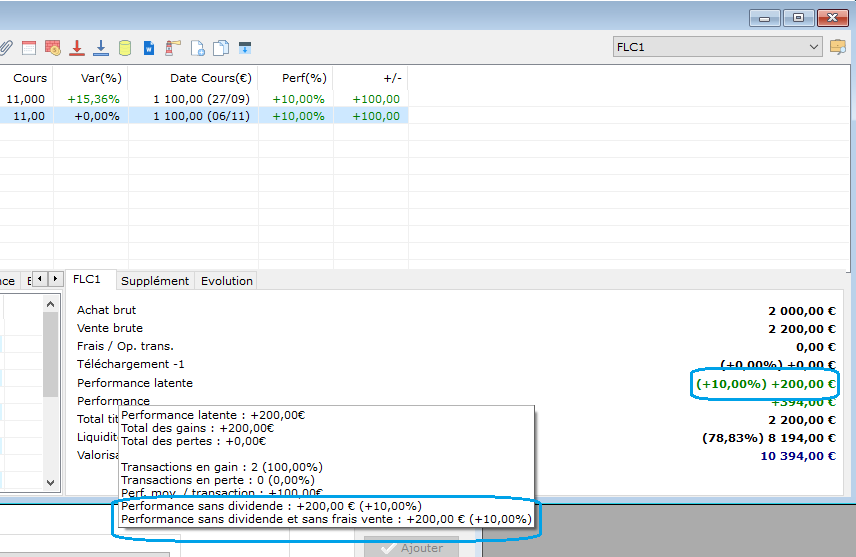The image size is (856, 557).
Task: Click Performance sans dividende et sans frais vente
Action: click(326, 519)
